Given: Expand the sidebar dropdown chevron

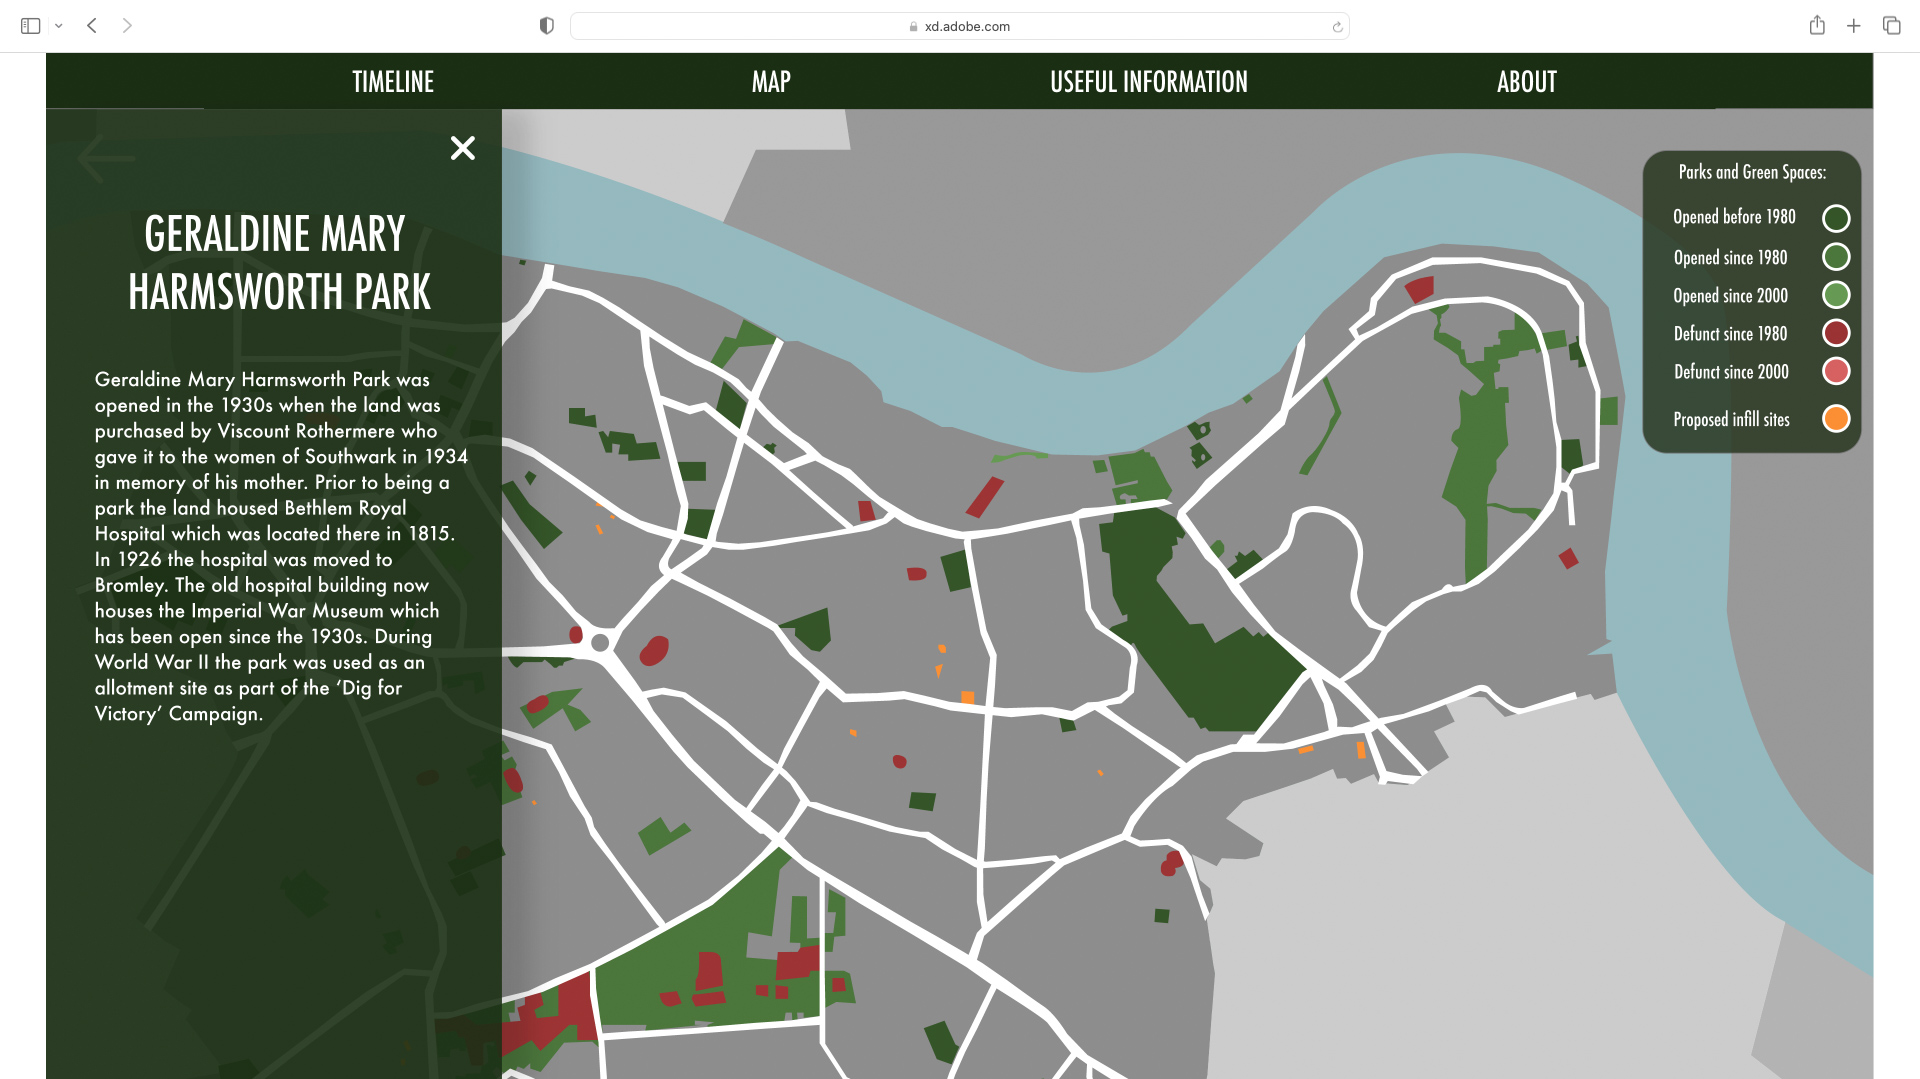Looking at the screenshot, I should (59, 26).
